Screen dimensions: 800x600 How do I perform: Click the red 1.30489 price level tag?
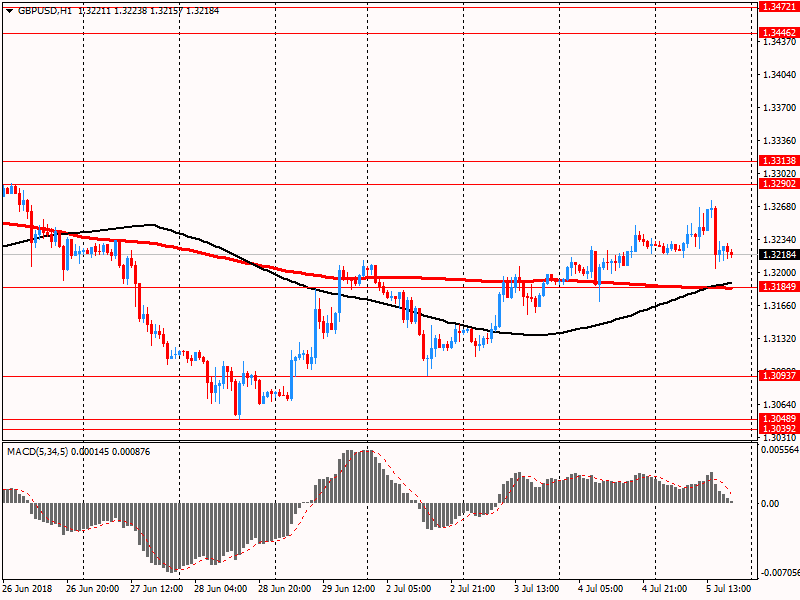(779, 418)
